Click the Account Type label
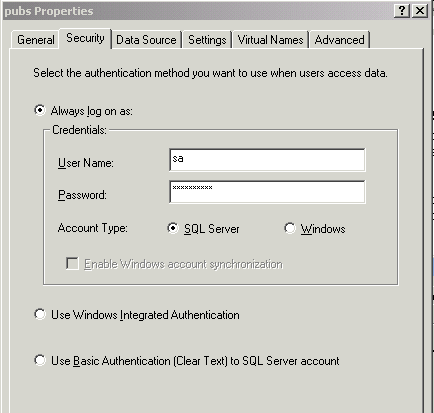The width and height of the screenshot is (434, 413). 93,228
